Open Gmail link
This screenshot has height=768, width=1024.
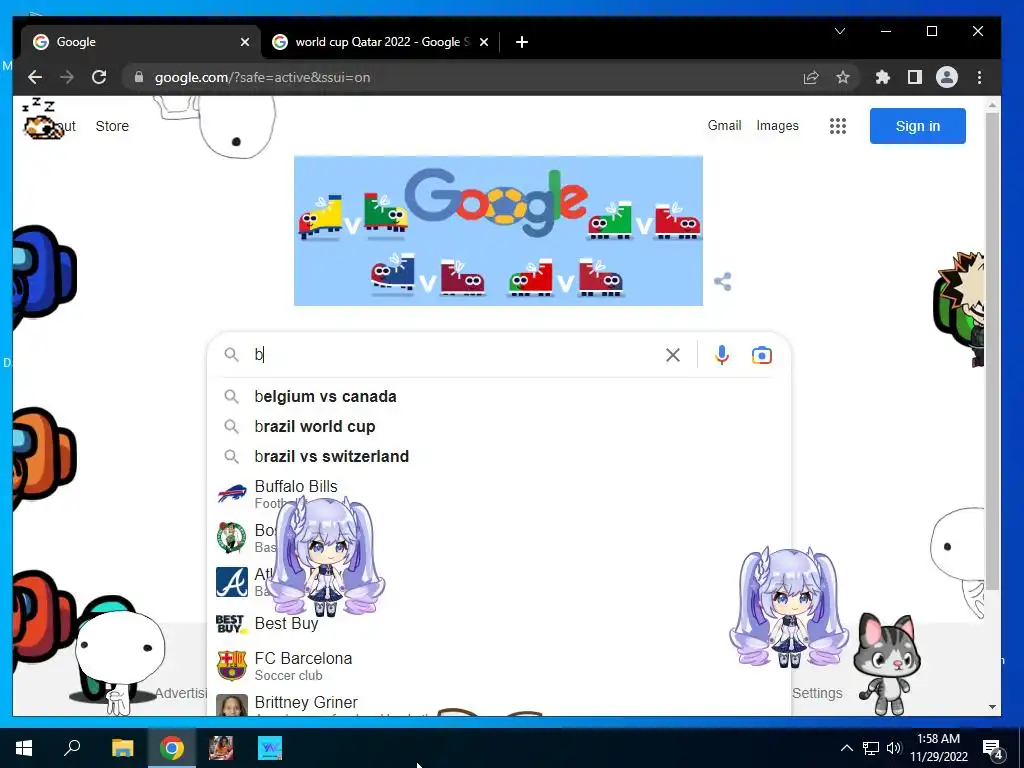[x=724, y=125]
